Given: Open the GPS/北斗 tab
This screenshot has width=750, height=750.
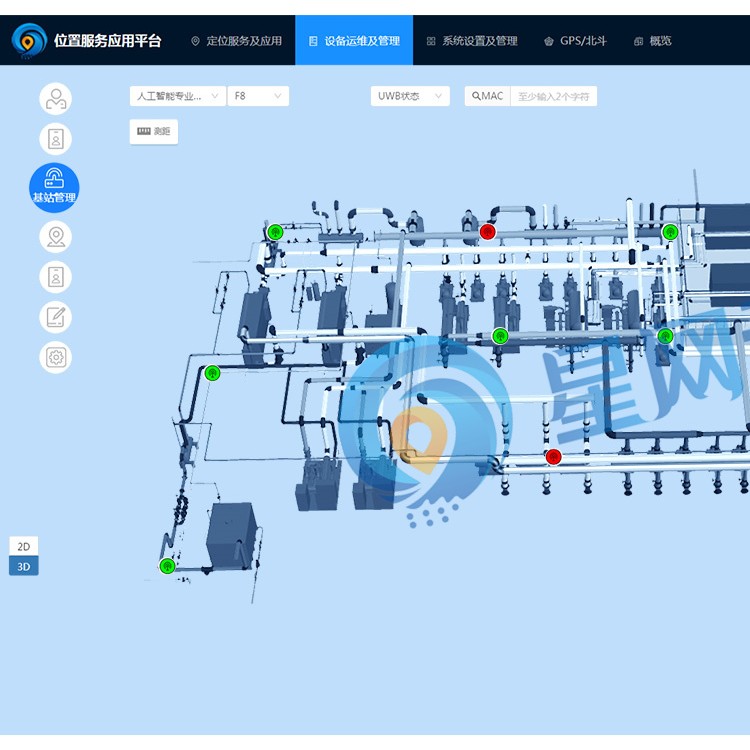Looking at the screenshot, I should tap(575, 41).
